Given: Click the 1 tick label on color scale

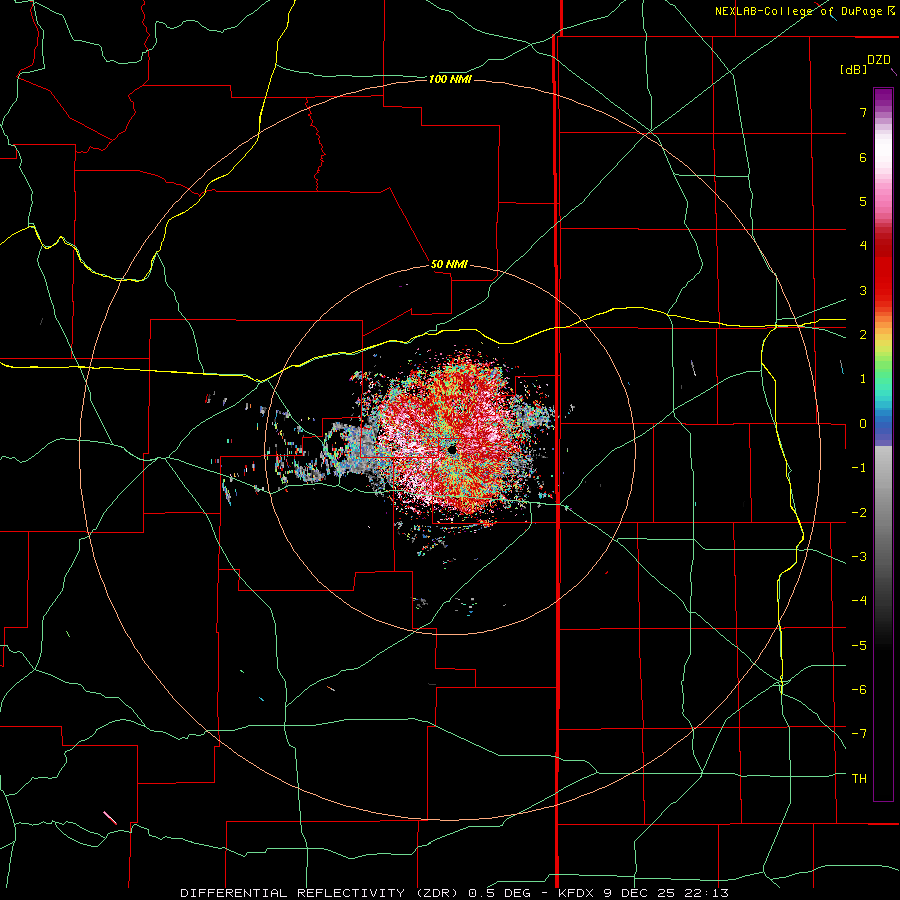Looking at the screenshot, I should coord(863,379).
